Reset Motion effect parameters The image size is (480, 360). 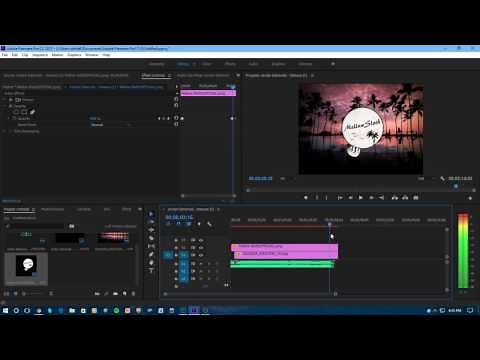click(x=176, y=99)
